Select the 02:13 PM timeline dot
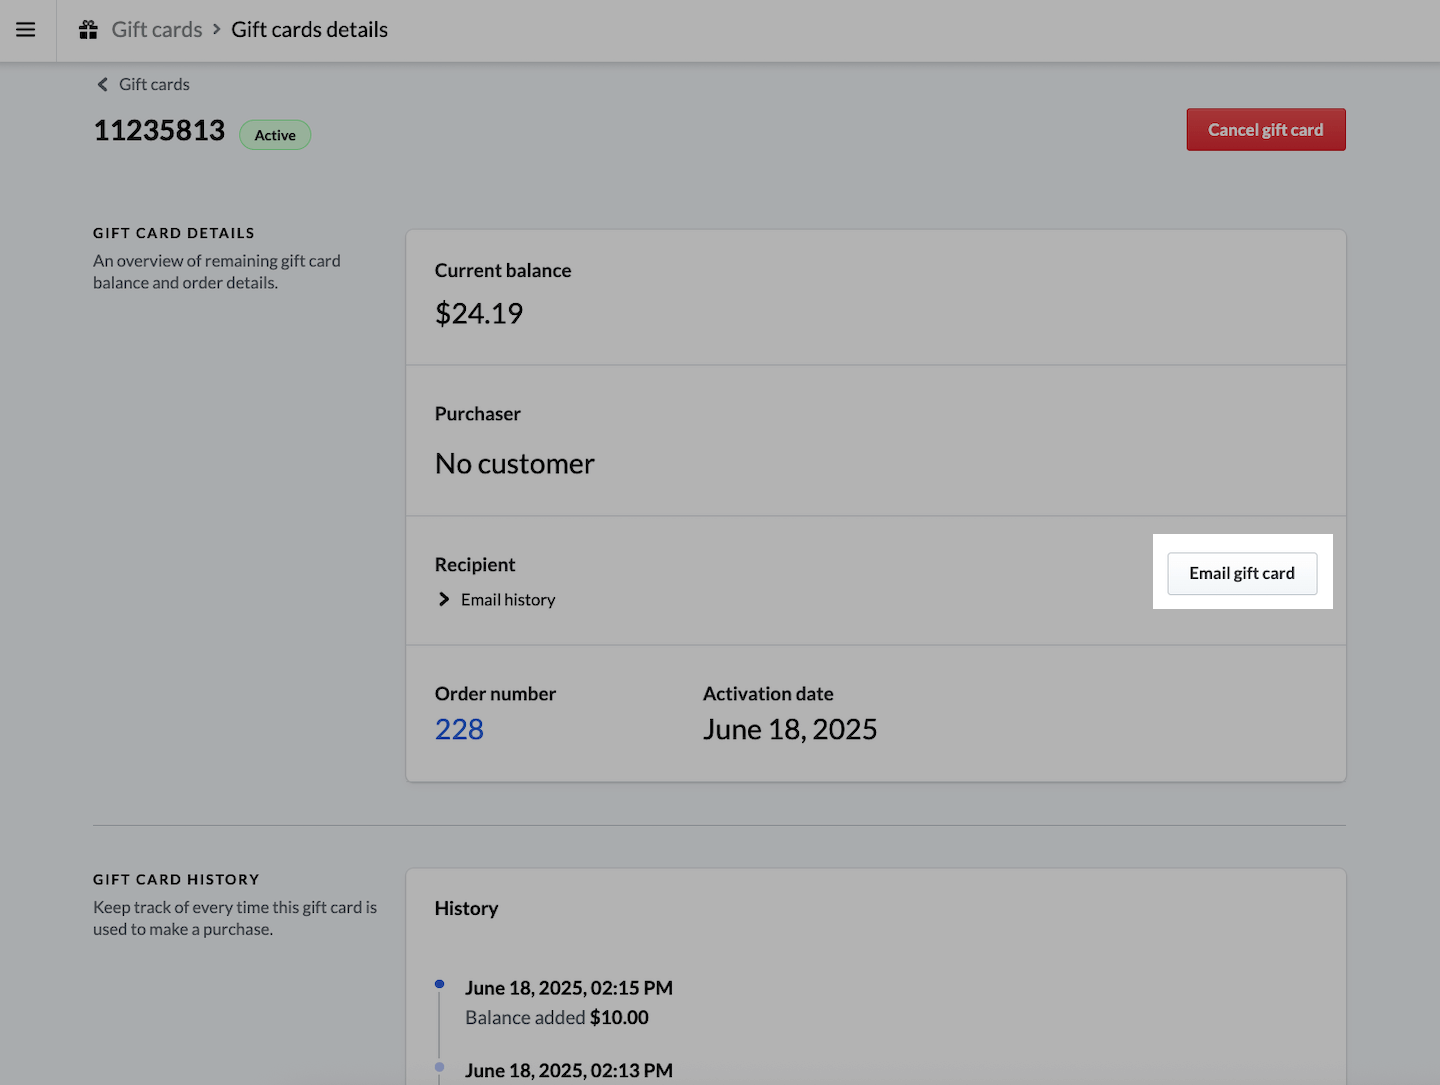 [x=439, y=1067]
